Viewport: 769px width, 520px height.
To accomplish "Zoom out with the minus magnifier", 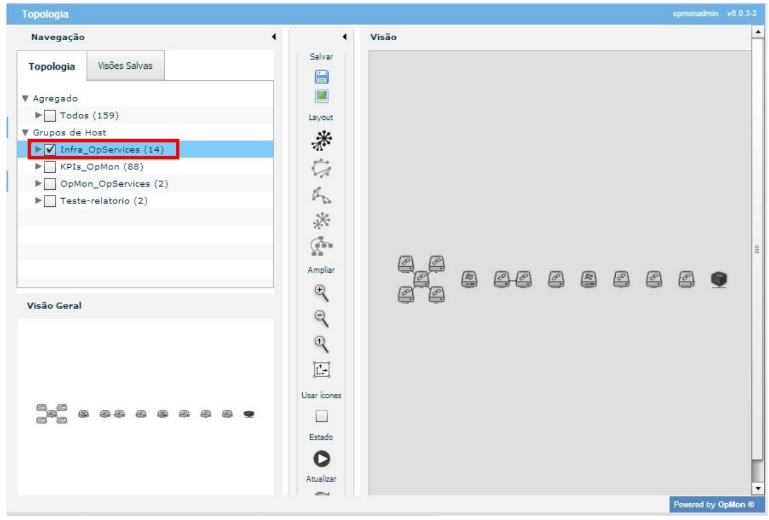I will pos(321,318).
